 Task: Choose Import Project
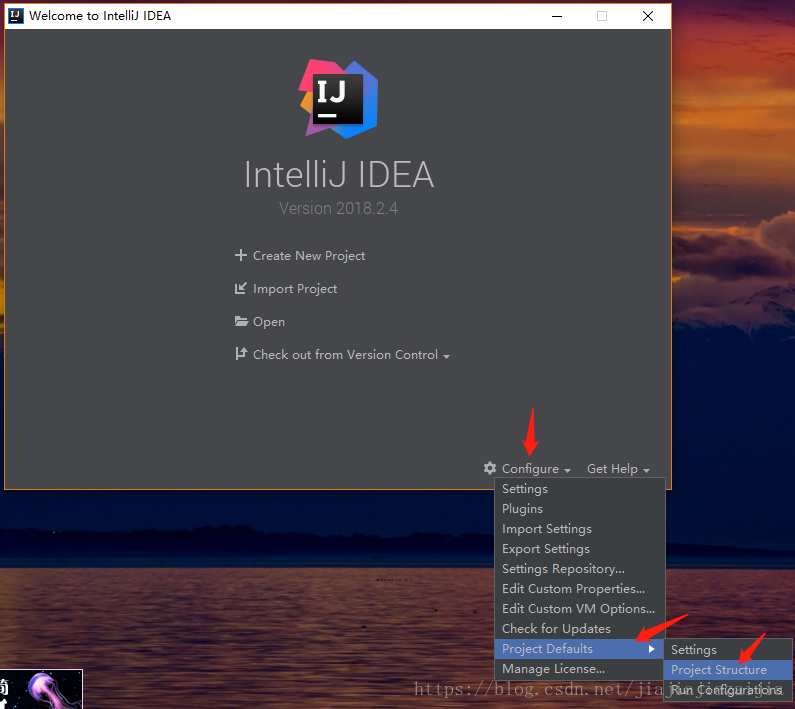(295, 289)
